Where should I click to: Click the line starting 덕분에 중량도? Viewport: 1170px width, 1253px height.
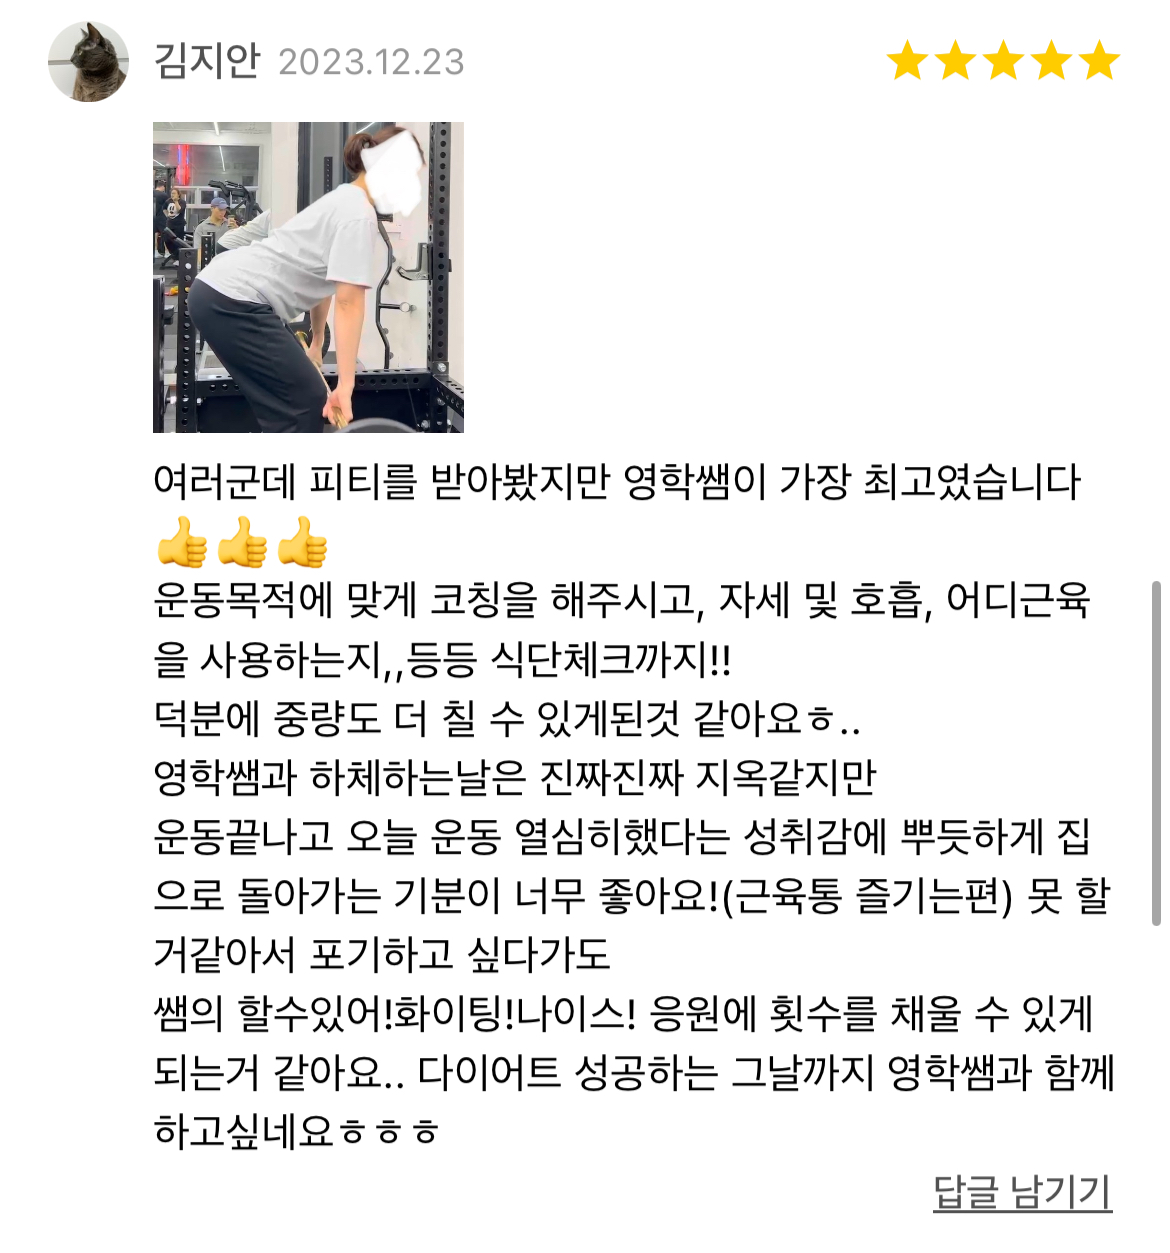(507, 718)
